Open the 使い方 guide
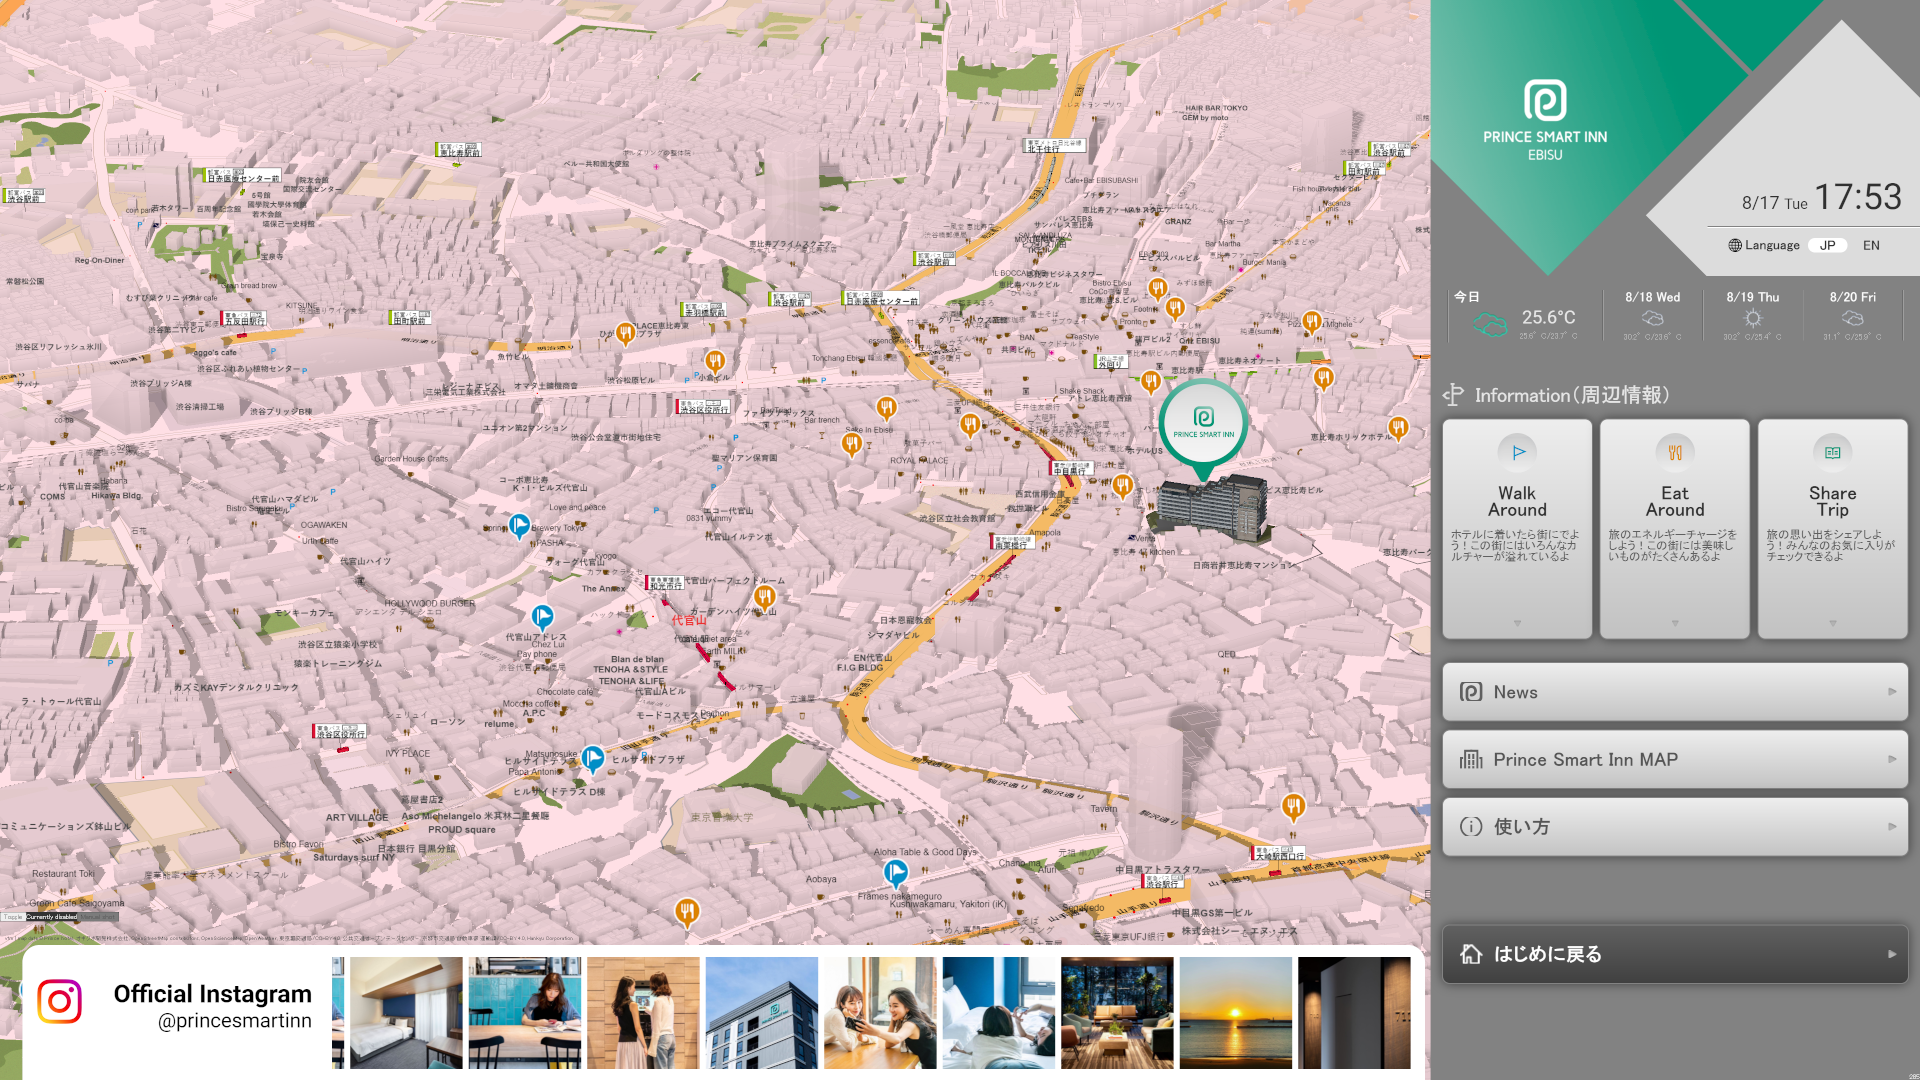Image resolution: width=1920 pixels, height=1080 pixels. pyautogui.click(x=1675, y=826)
